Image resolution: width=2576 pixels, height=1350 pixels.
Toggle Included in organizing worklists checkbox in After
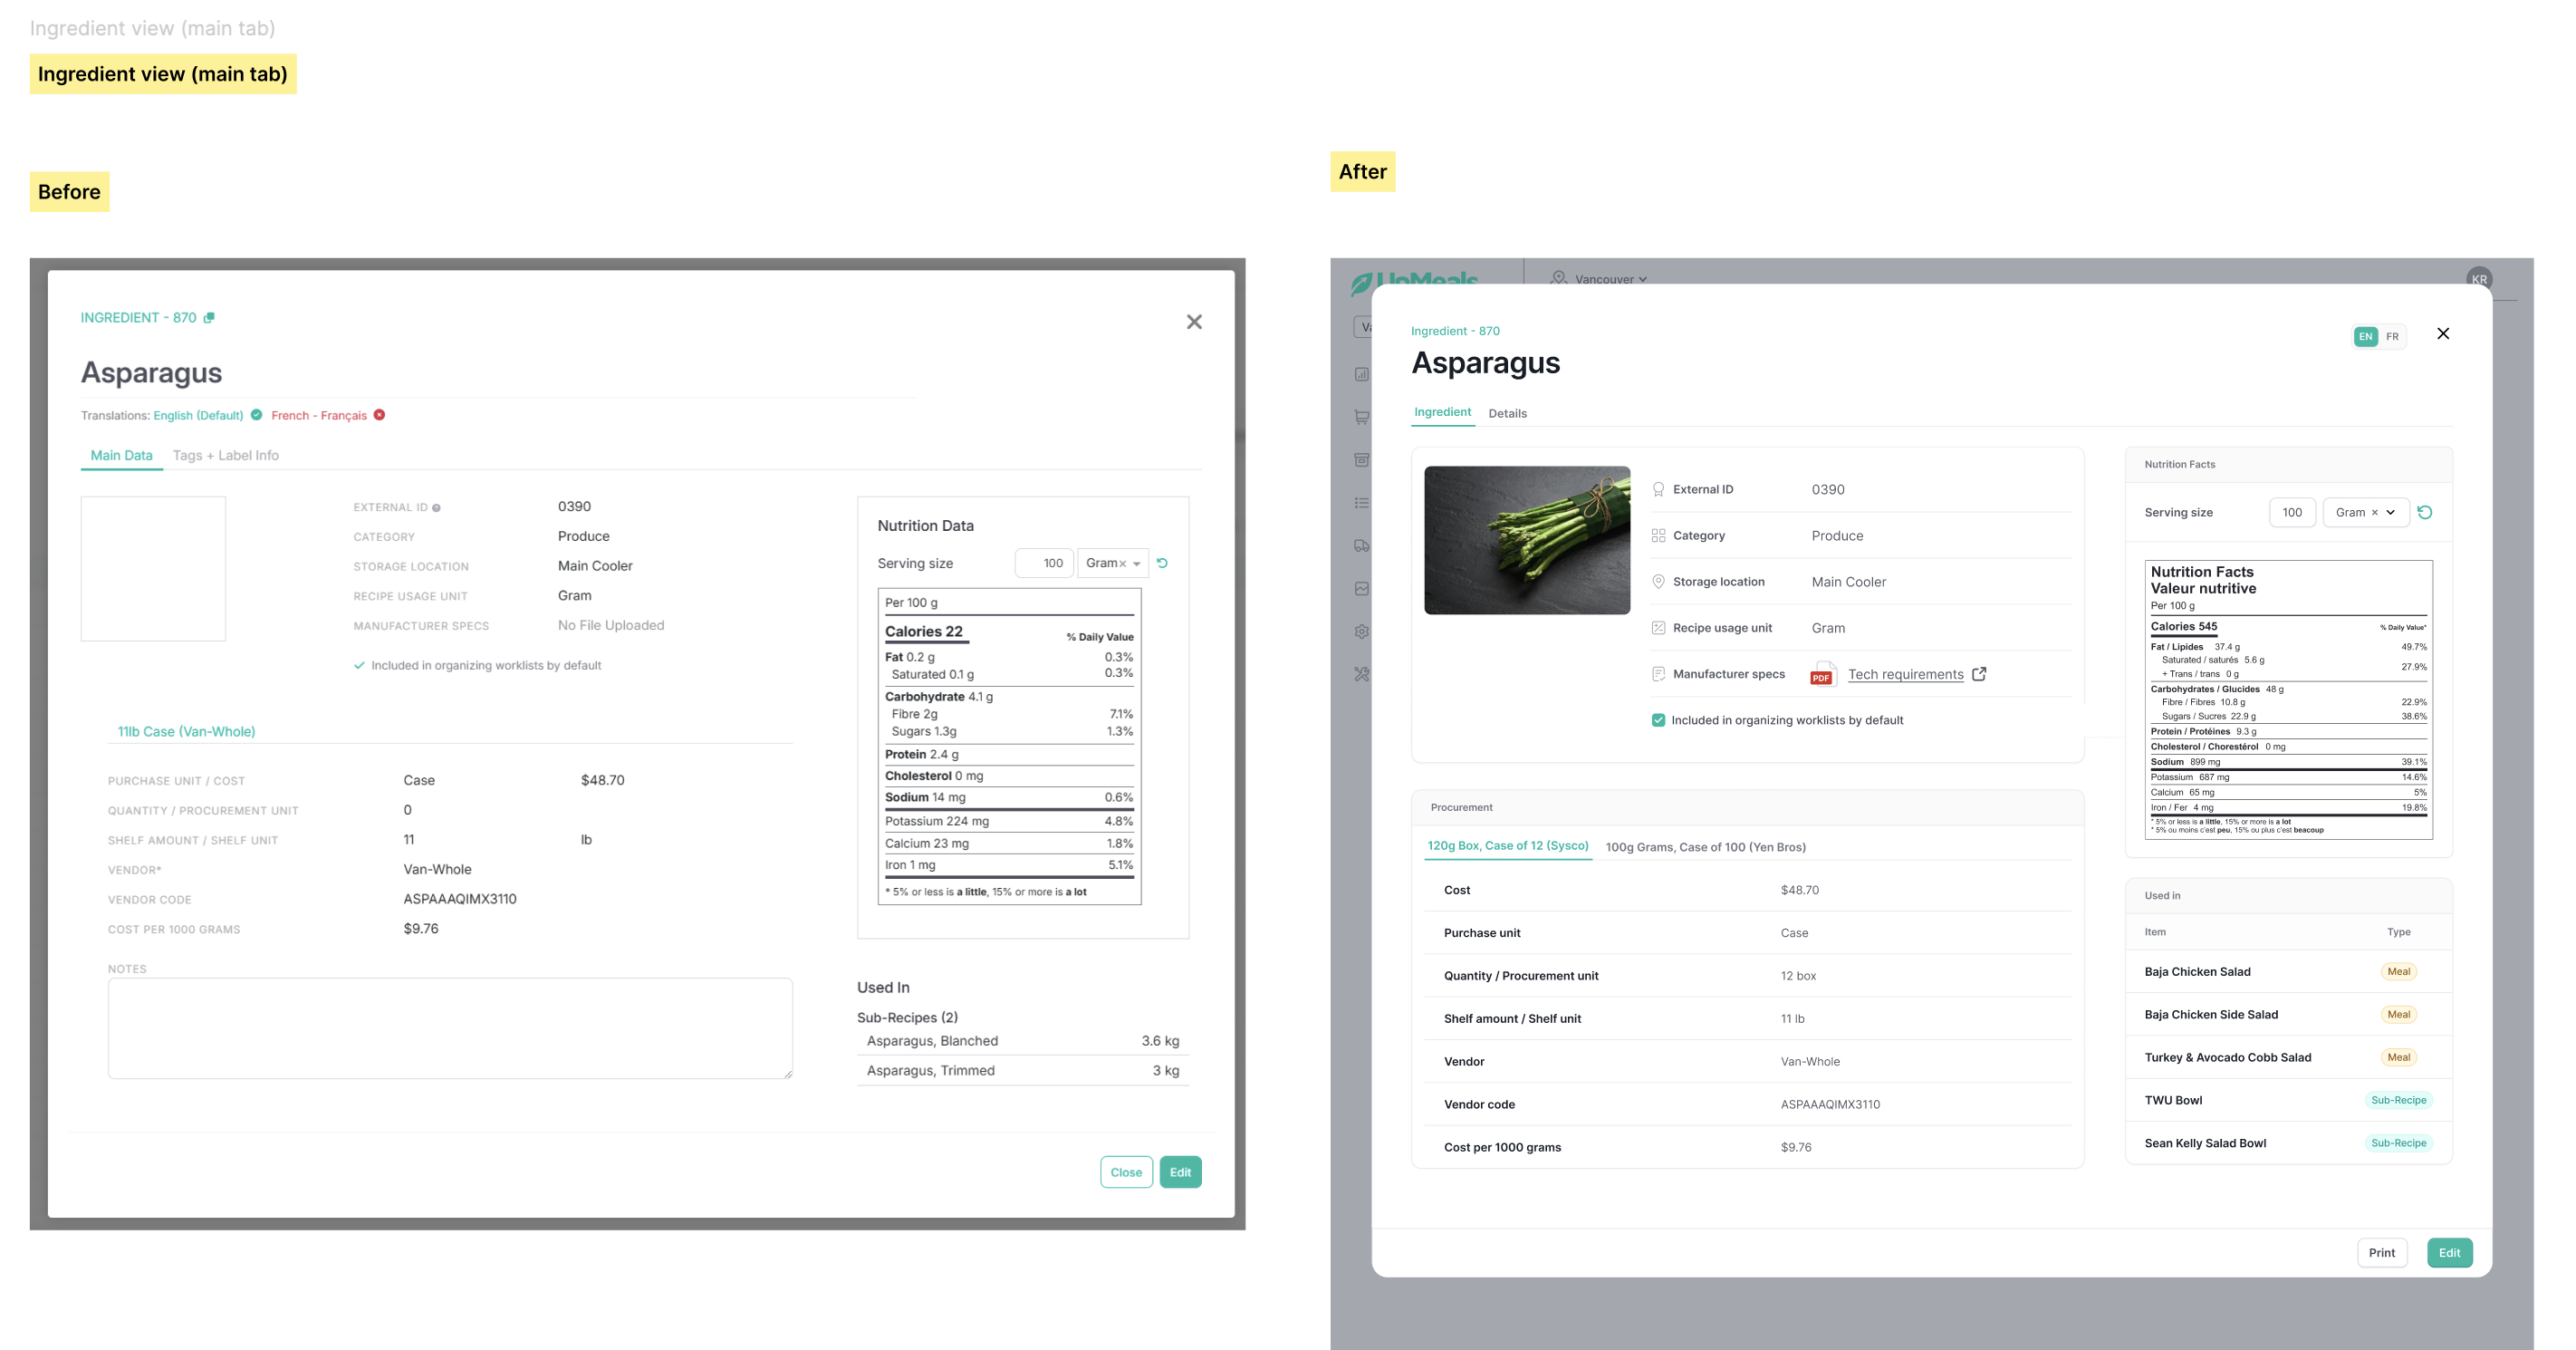coord(1659,720)
